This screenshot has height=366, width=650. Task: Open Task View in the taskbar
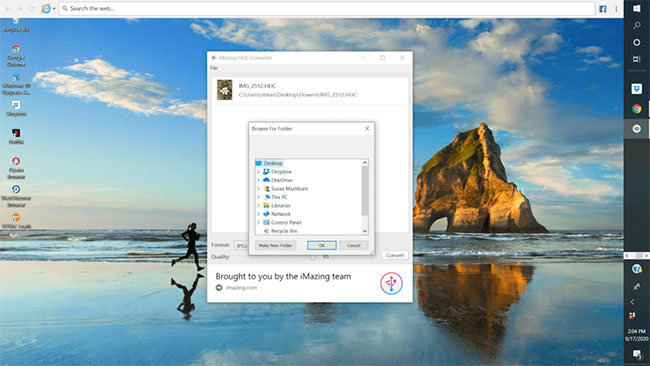tap(637, 59)
